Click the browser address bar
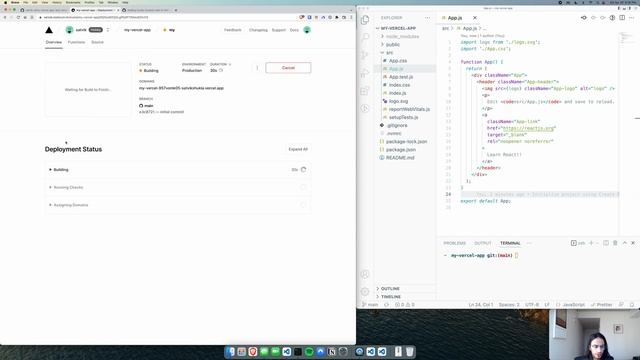 pos(167,17)
